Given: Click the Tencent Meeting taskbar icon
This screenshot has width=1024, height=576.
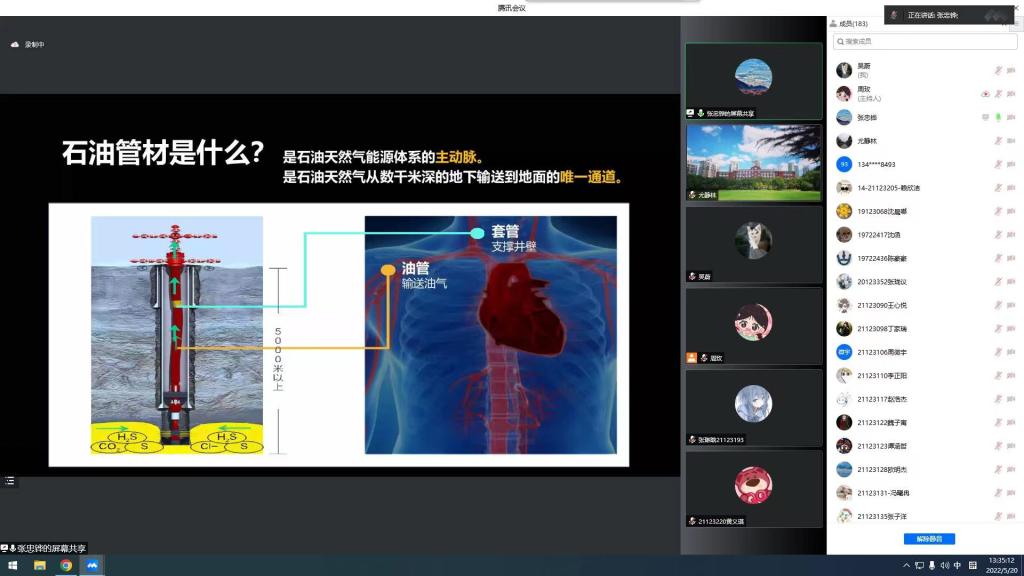Looking at the screenshot, I should tap(92, 565).
